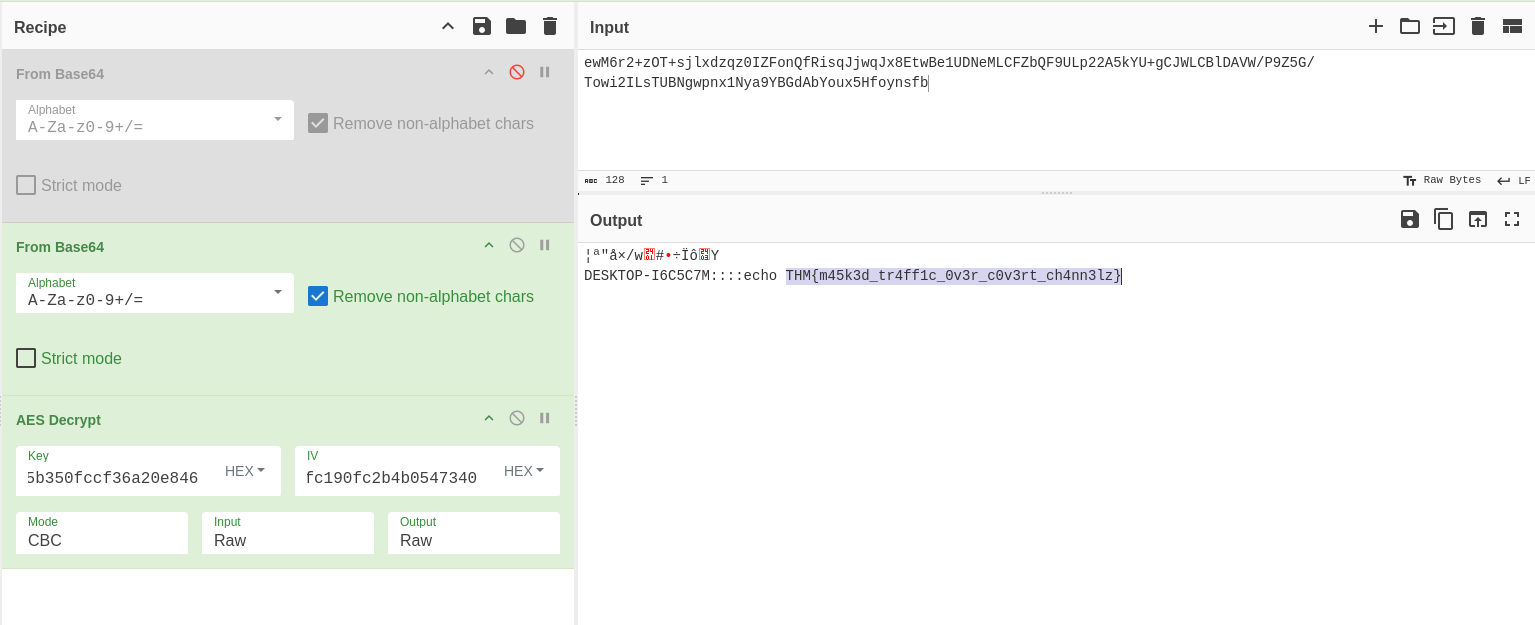
Task: Reset the input pane layout
Action: [x=1512, y=26]
